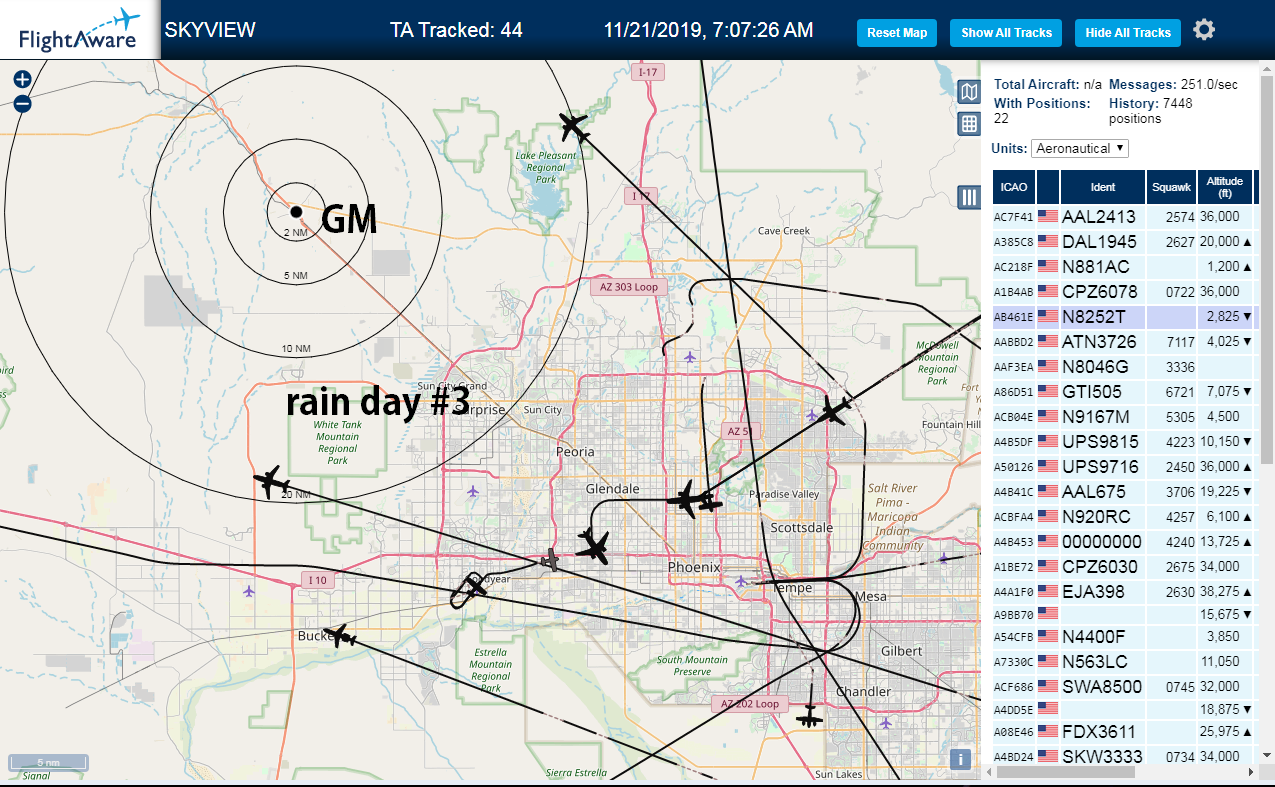1275x787 pixels.
Task: Select the highlighted N8252T row
Action: [x=1124, y=316]
